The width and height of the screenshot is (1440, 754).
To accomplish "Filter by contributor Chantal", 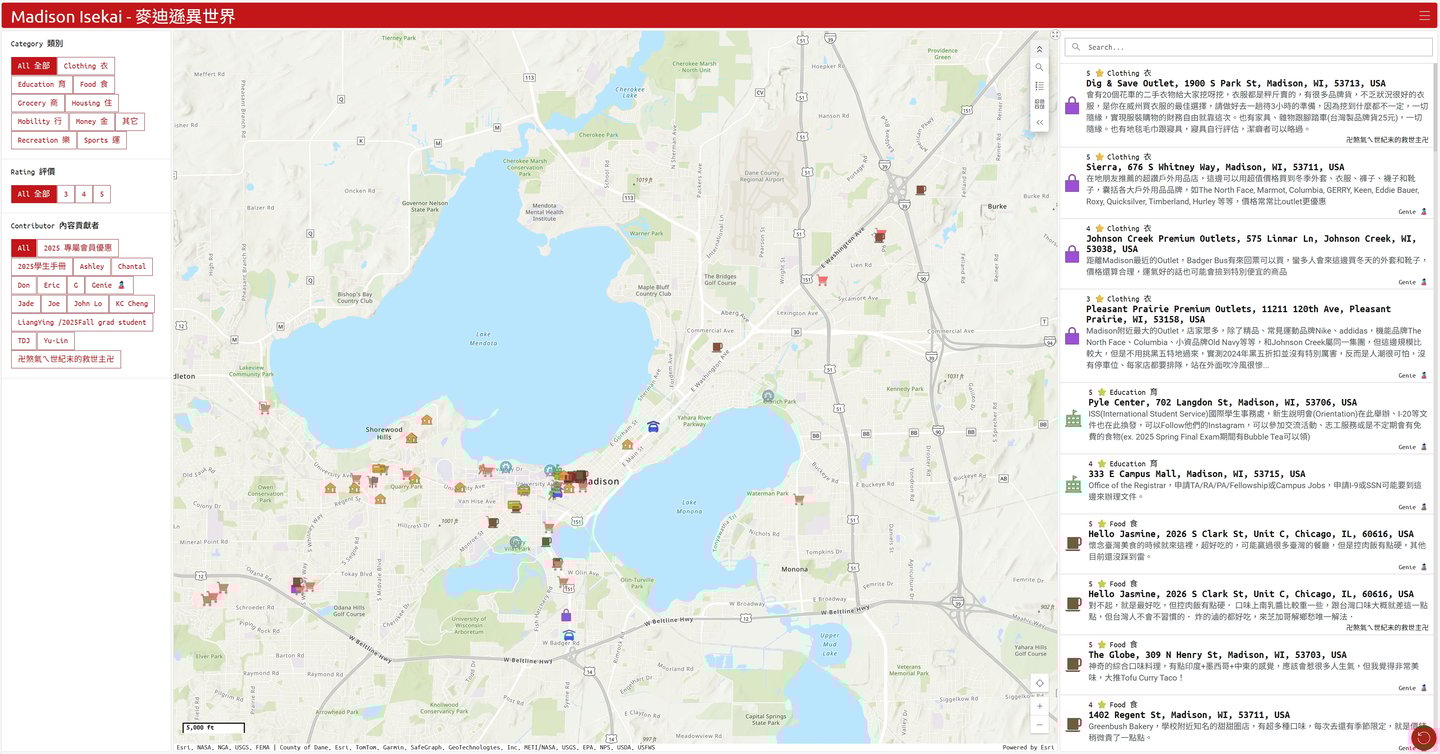I will 132,266.
